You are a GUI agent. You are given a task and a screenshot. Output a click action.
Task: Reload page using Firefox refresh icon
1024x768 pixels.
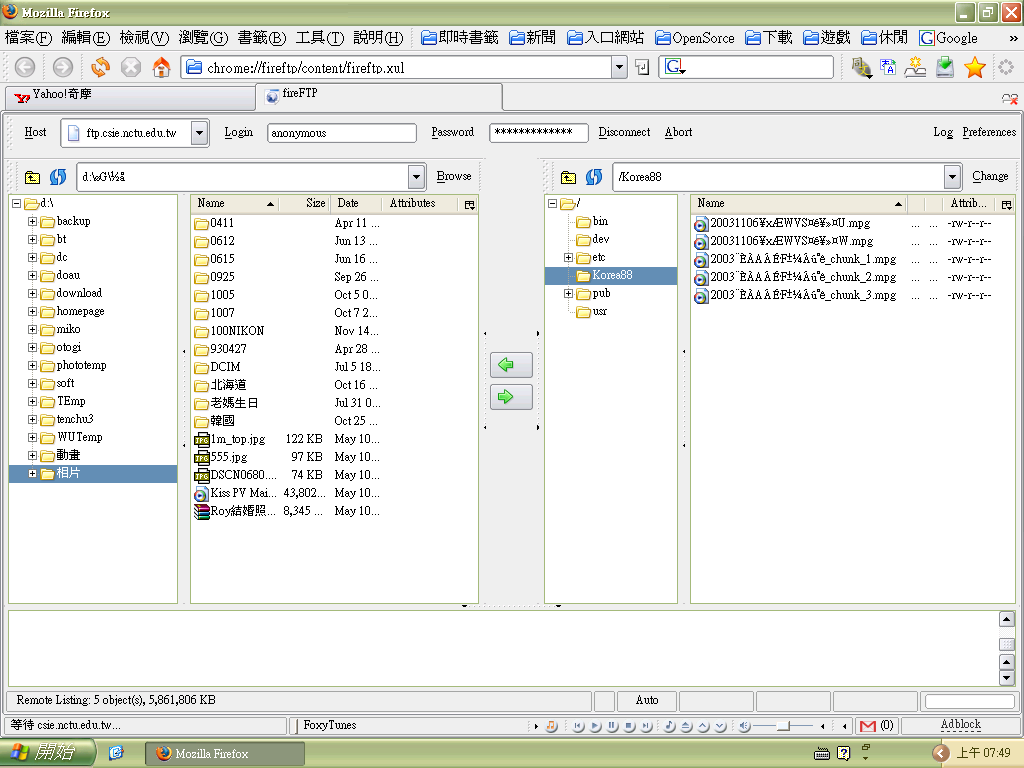pos(100,67)
